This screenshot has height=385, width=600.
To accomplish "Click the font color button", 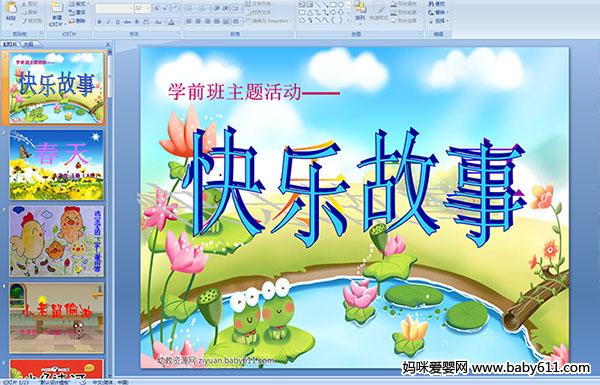I will 171,22.
